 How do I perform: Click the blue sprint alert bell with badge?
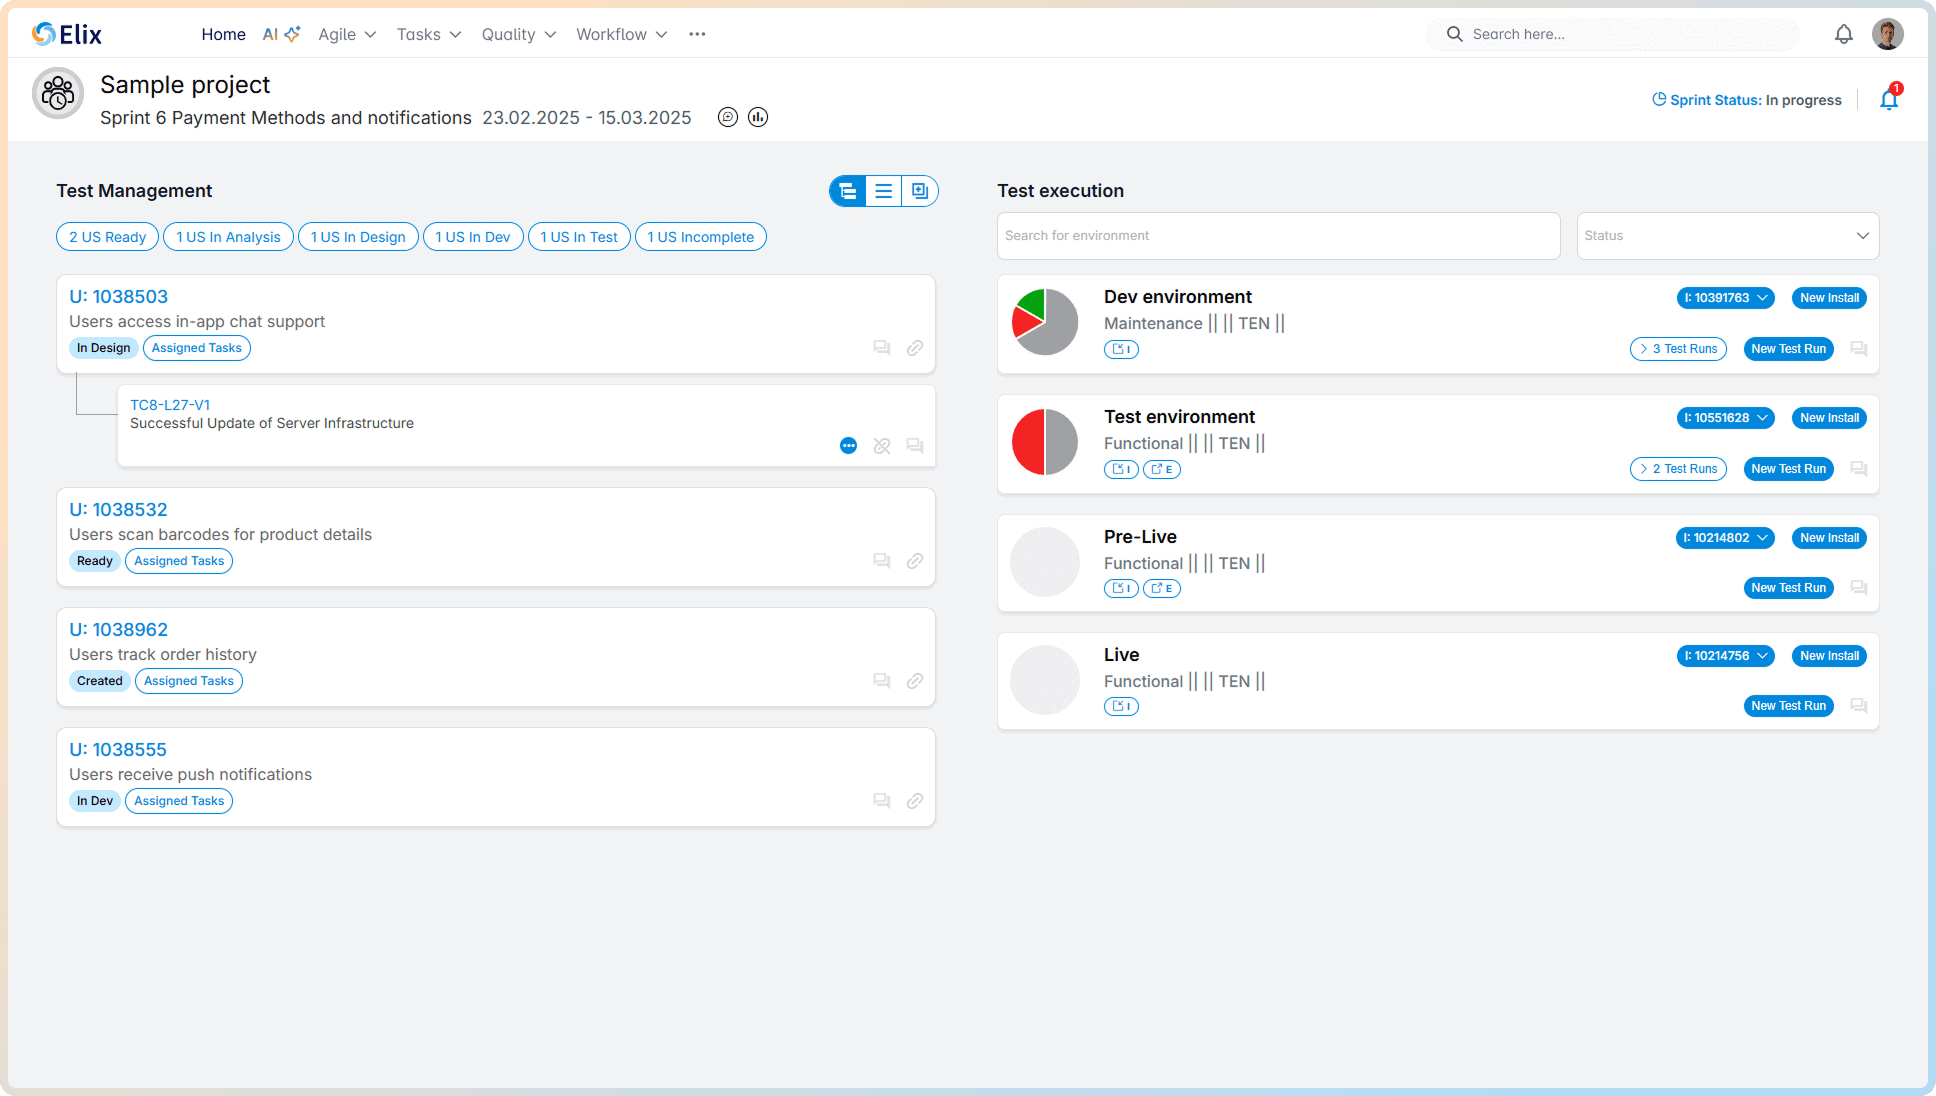(x=1889, y=98)
